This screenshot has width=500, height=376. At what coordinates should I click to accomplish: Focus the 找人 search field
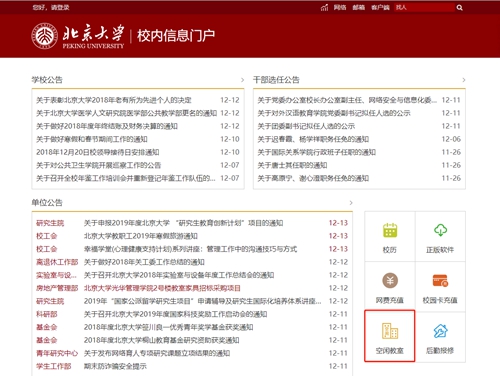[424, 7]
